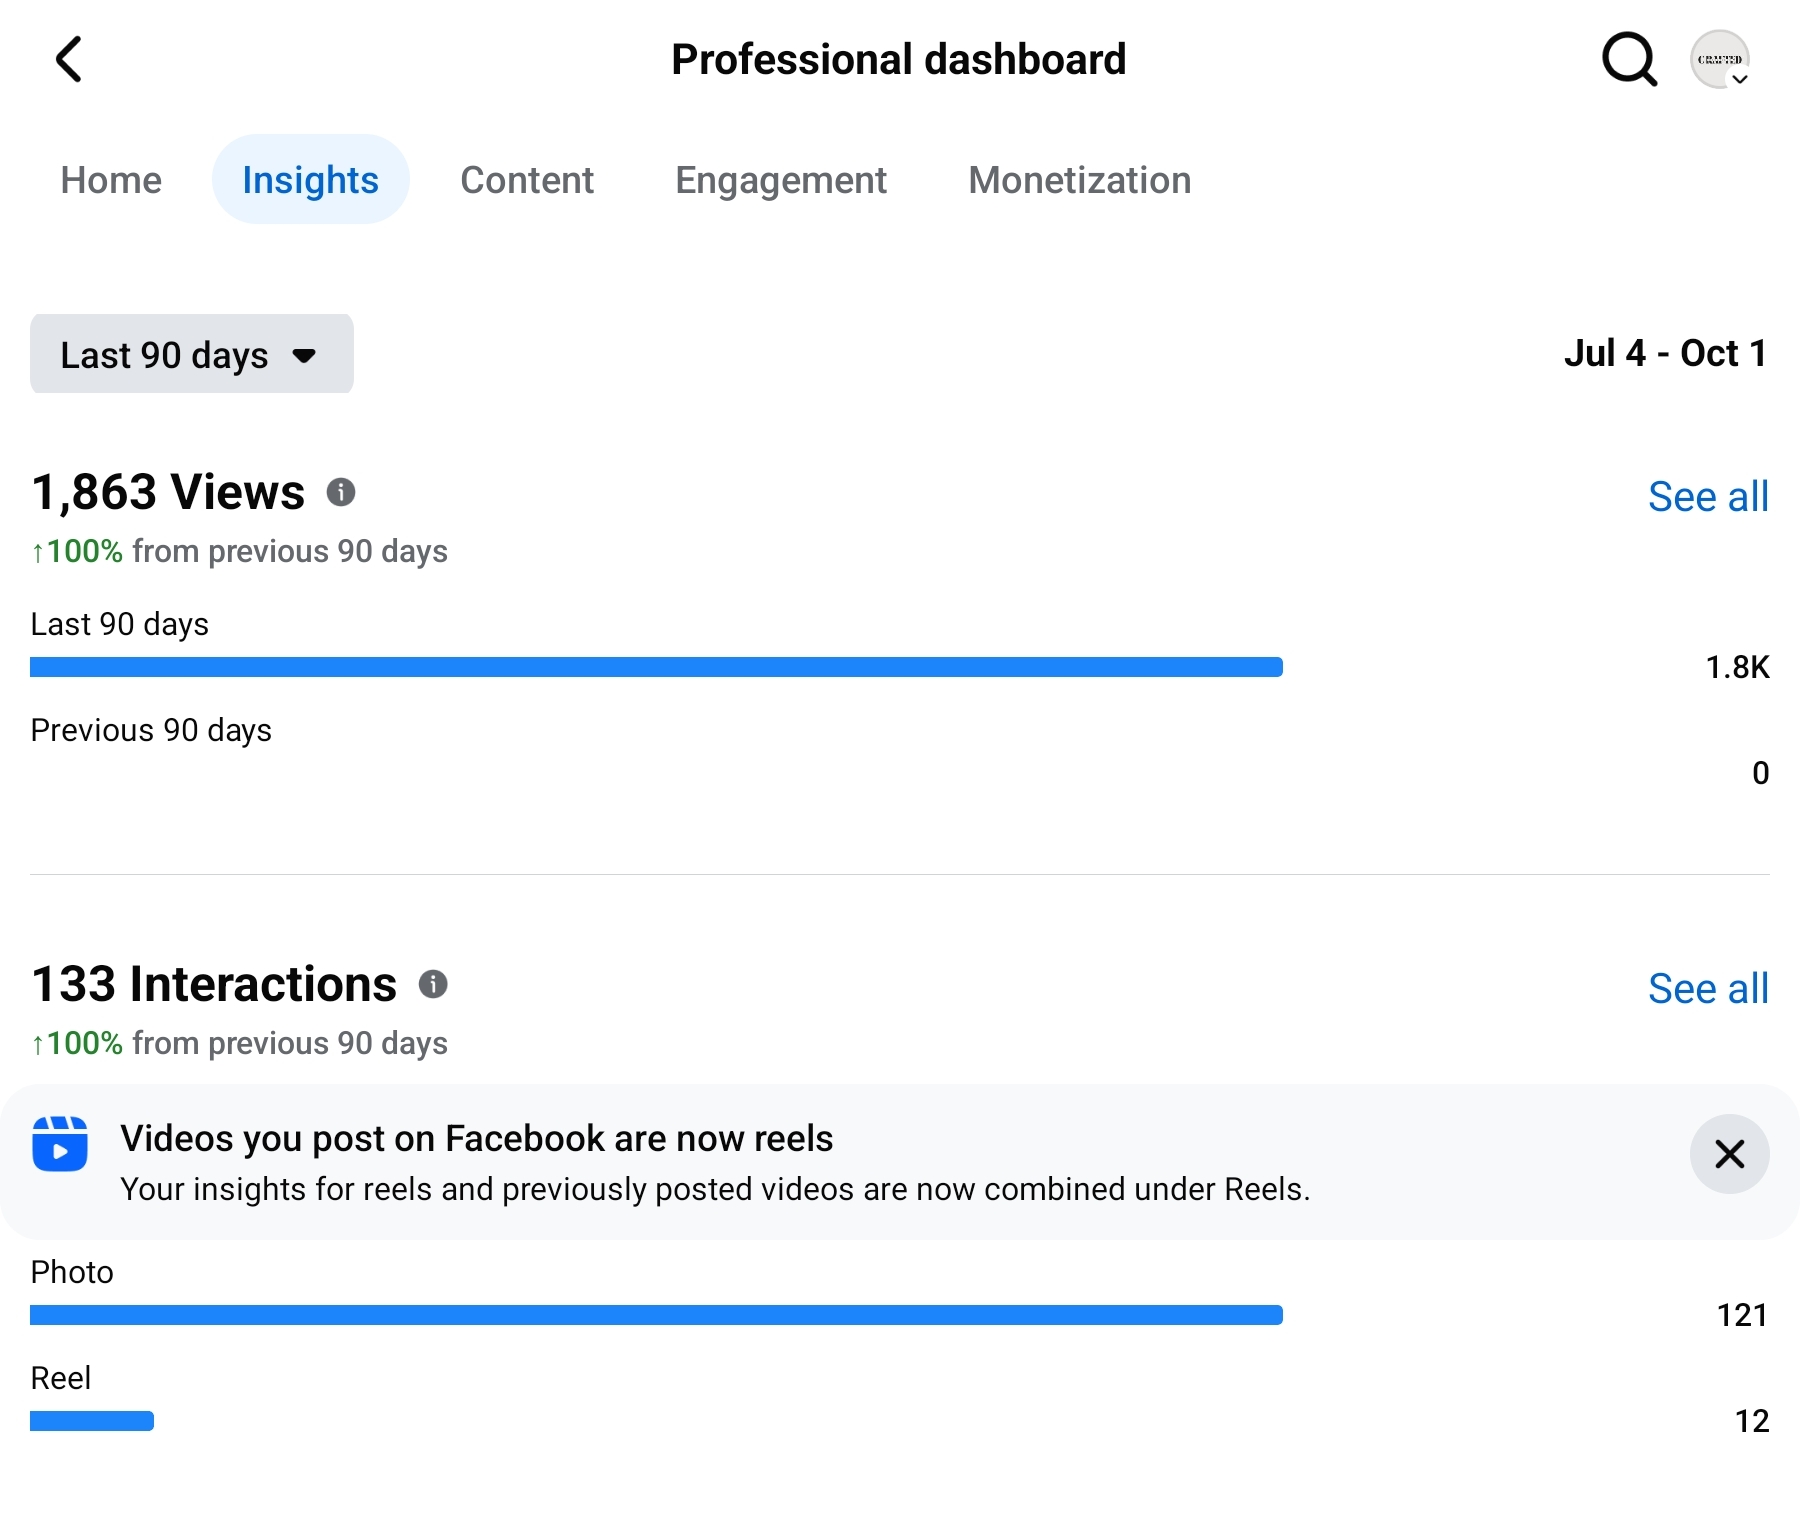The height and width of the screenshot is (1520, 1800).
Task: Dismiss the reels notification banner
Action: 1729,1154
